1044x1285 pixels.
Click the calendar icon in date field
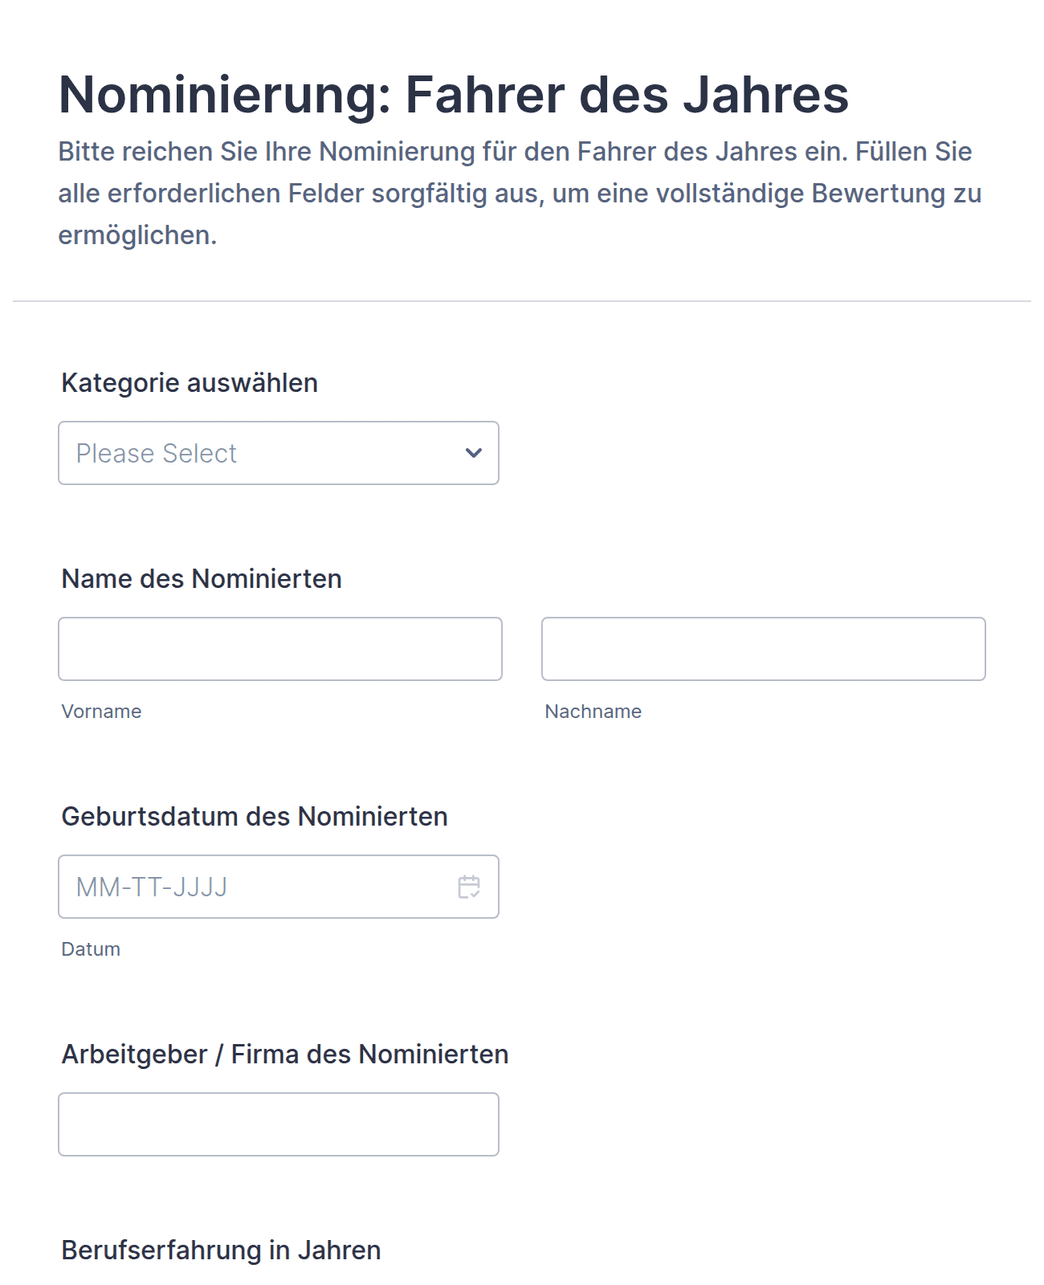(469, 887)
